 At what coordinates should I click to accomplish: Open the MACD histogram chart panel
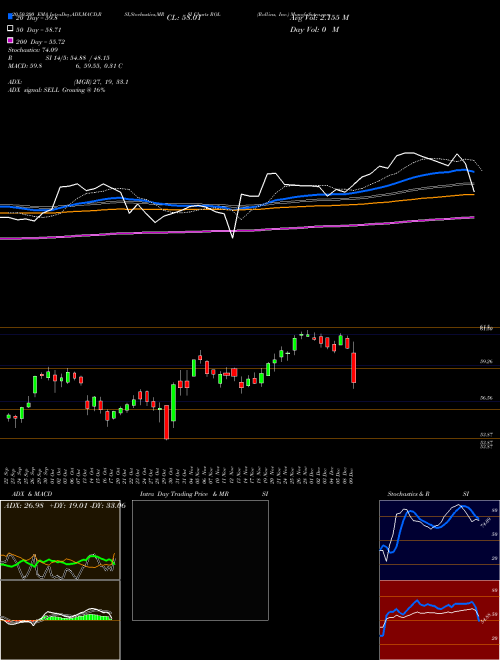coord(60,620)
